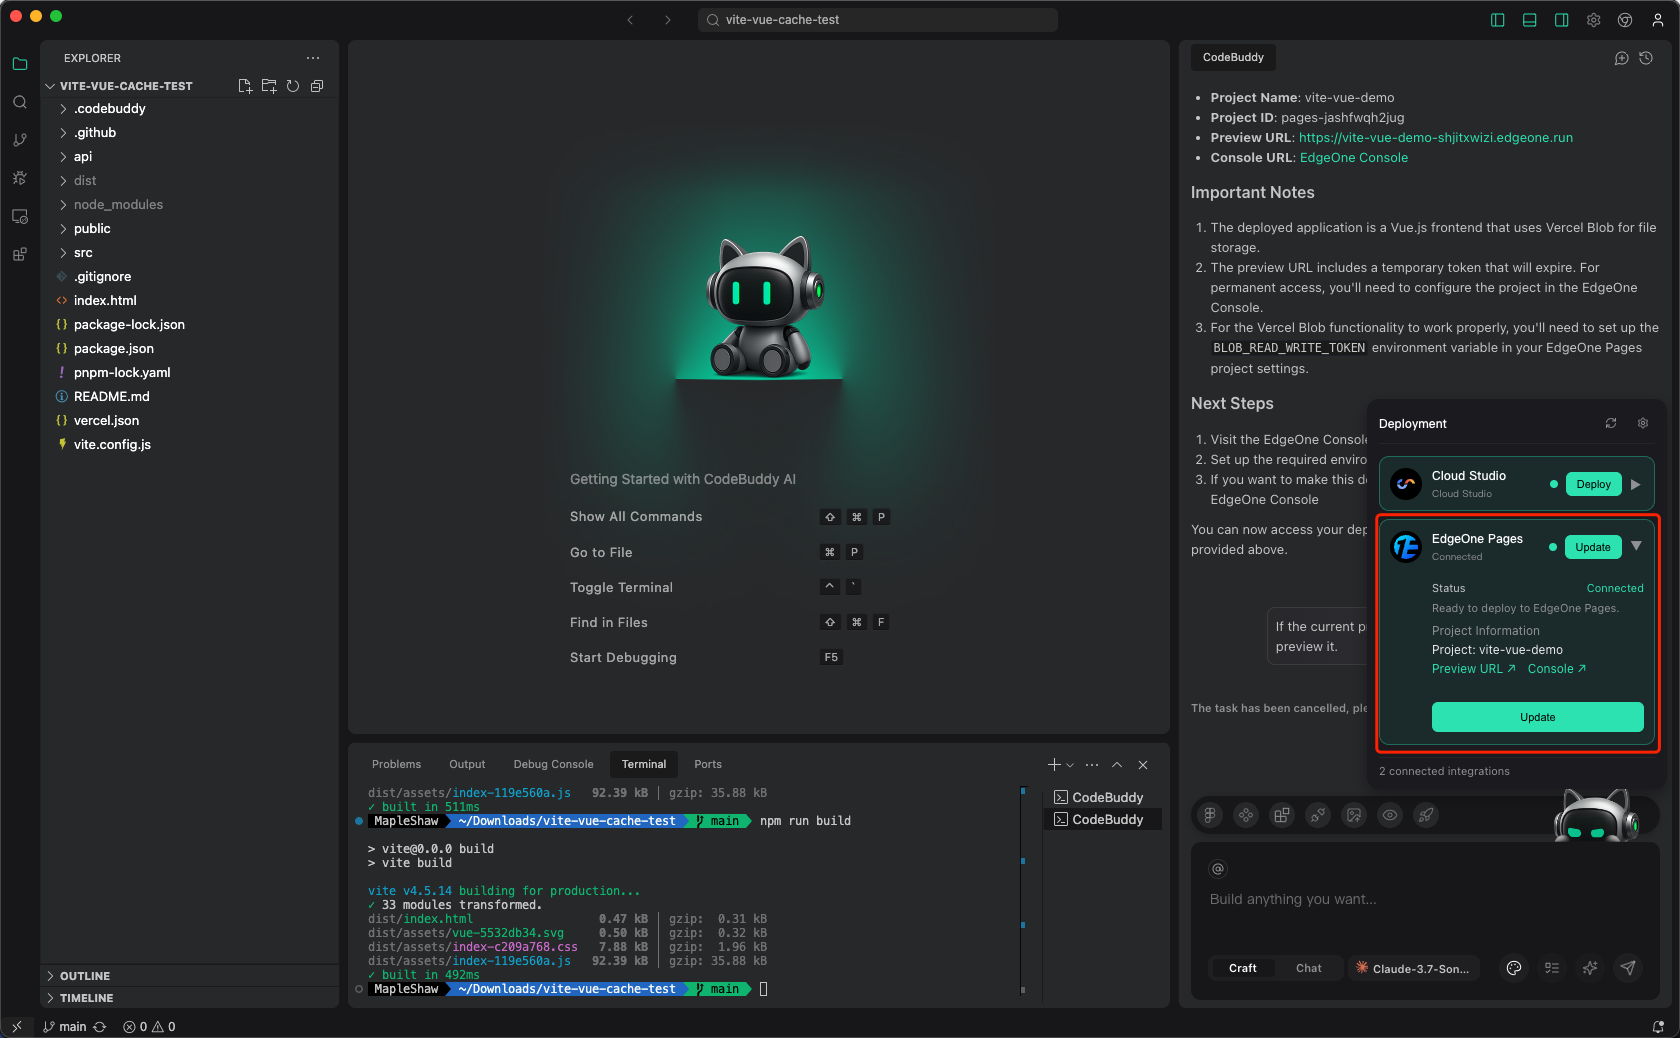Open Source Control view in activity bar
This screenshot has width=1680, height=1038.
(20, 140)
